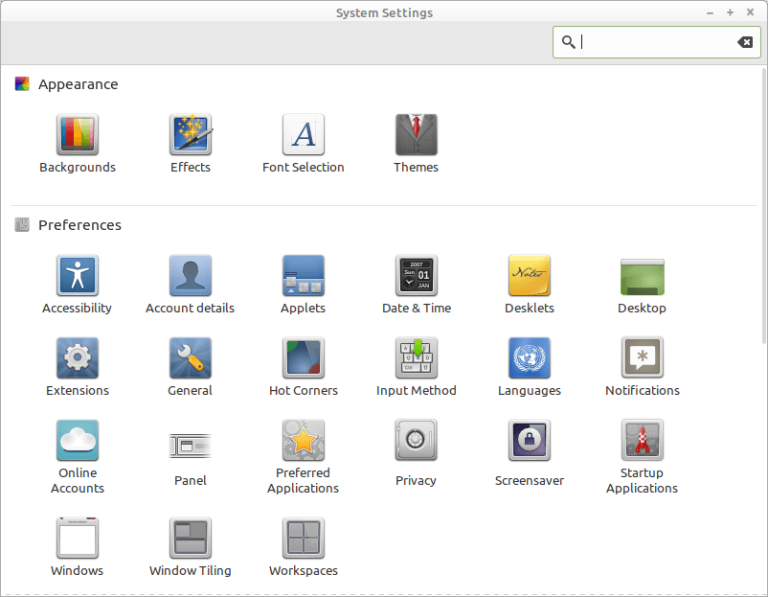Open Accessibility preferences

coord(77,275)
